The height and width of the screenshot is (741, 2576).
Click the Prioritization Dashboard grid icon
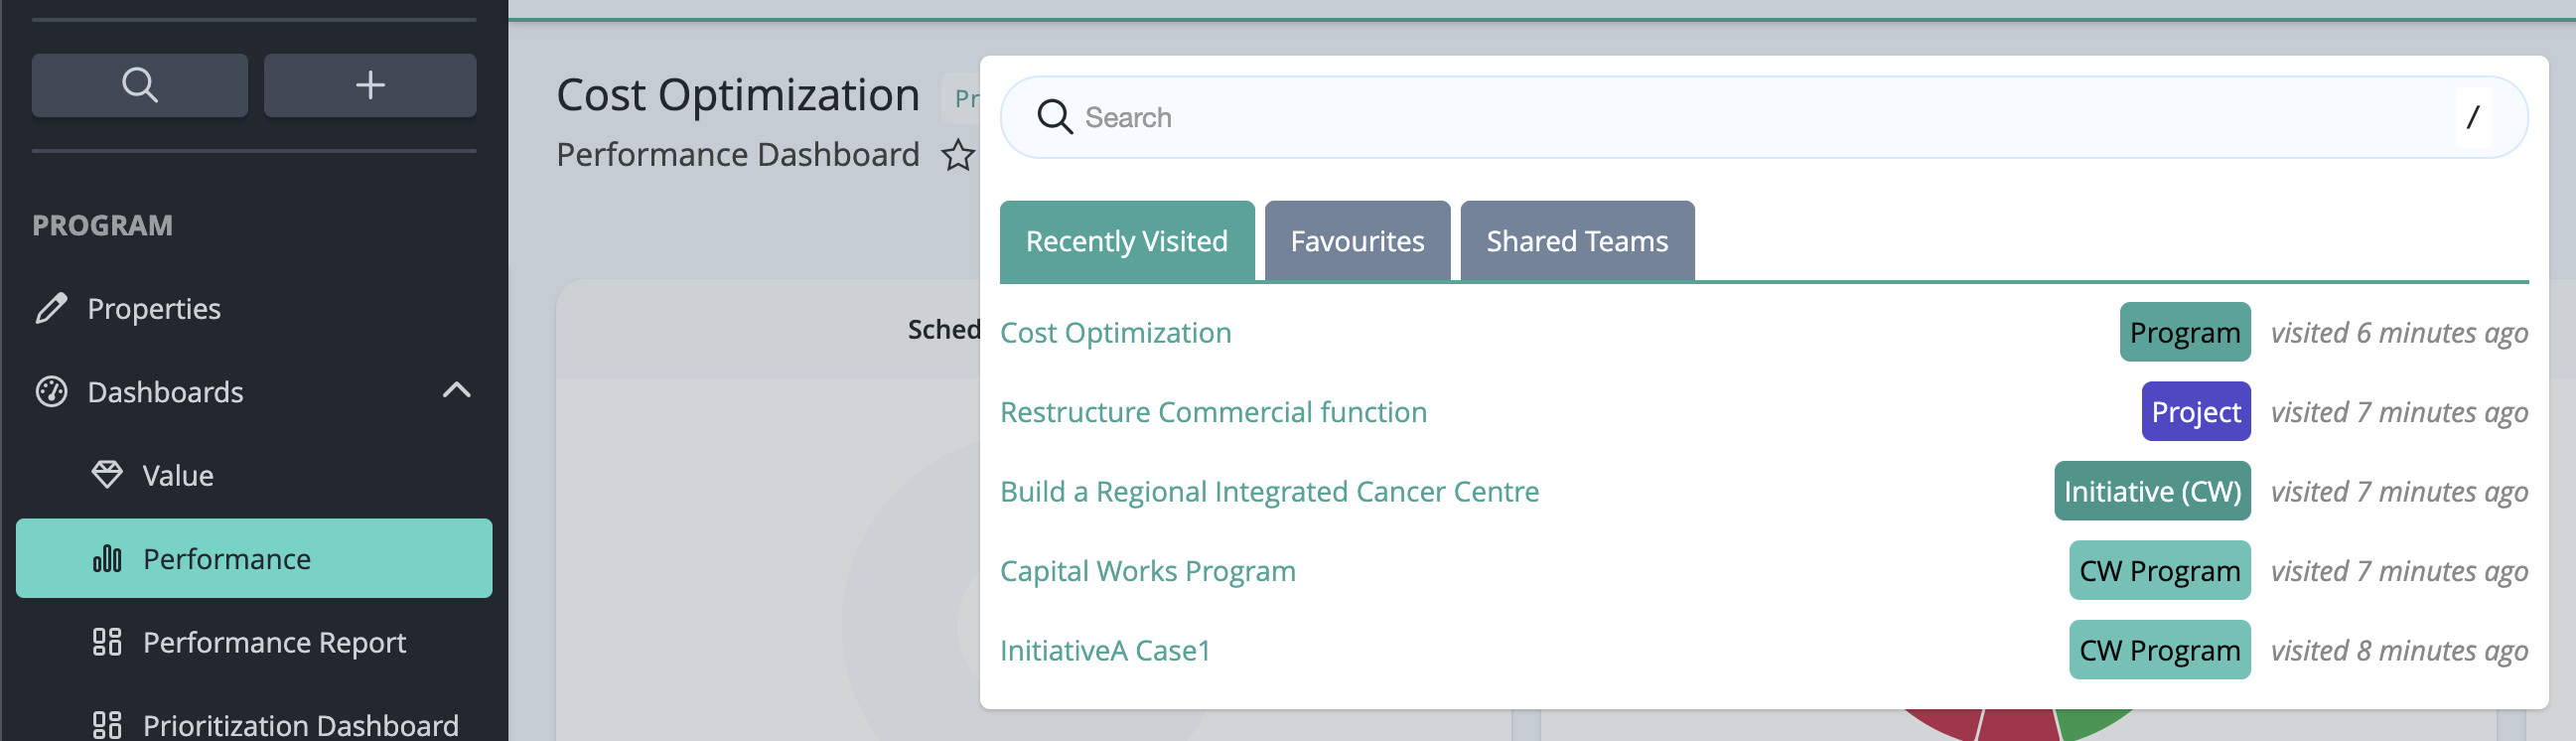(x=107, y=724)
